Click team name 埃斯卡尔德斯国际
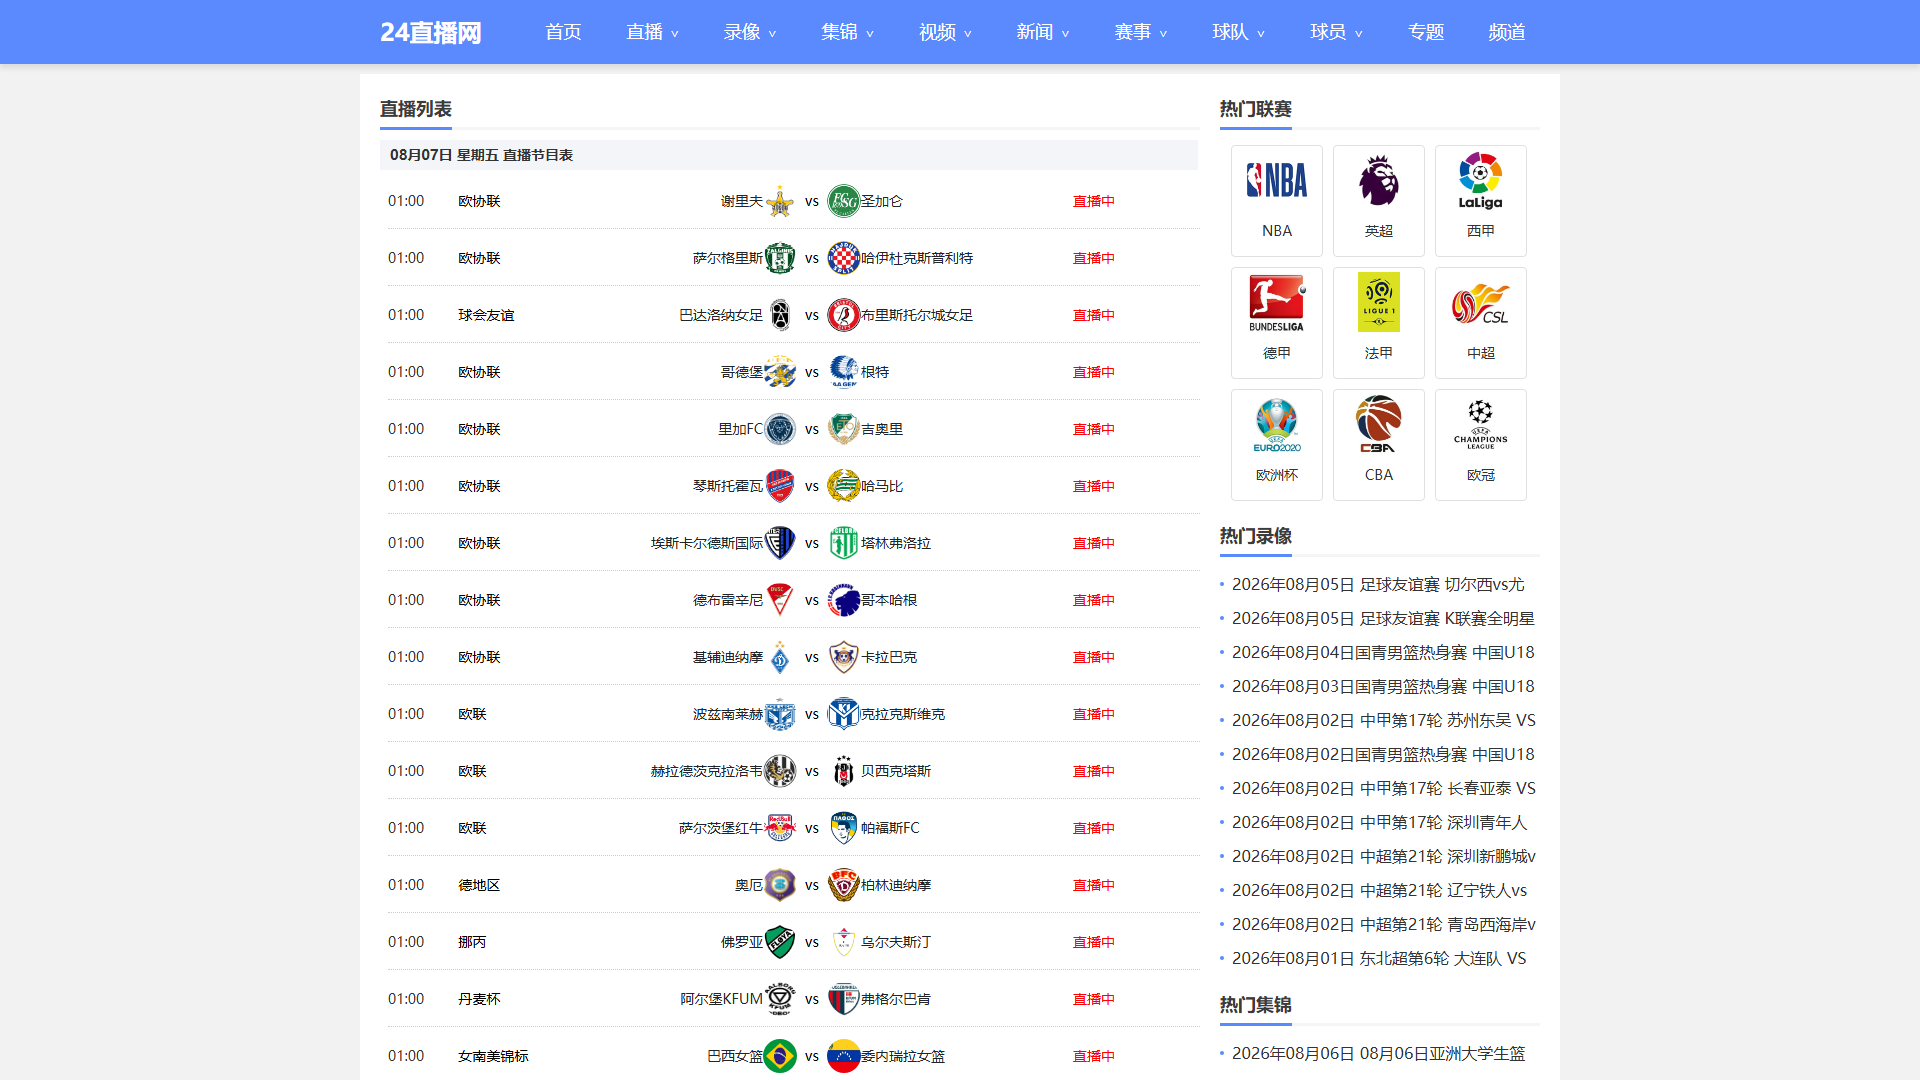 (x=707, y=543)
